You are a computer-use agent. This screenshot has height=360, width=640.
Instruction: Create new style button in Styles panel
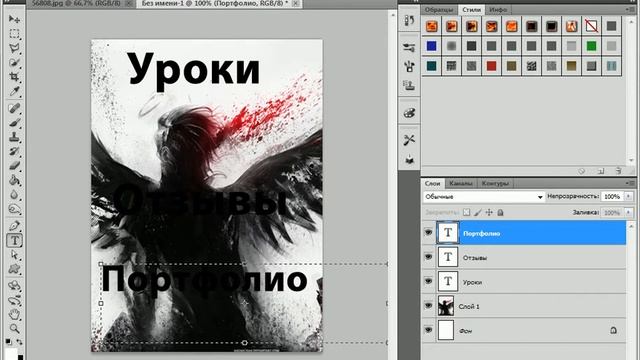(601, 171)
